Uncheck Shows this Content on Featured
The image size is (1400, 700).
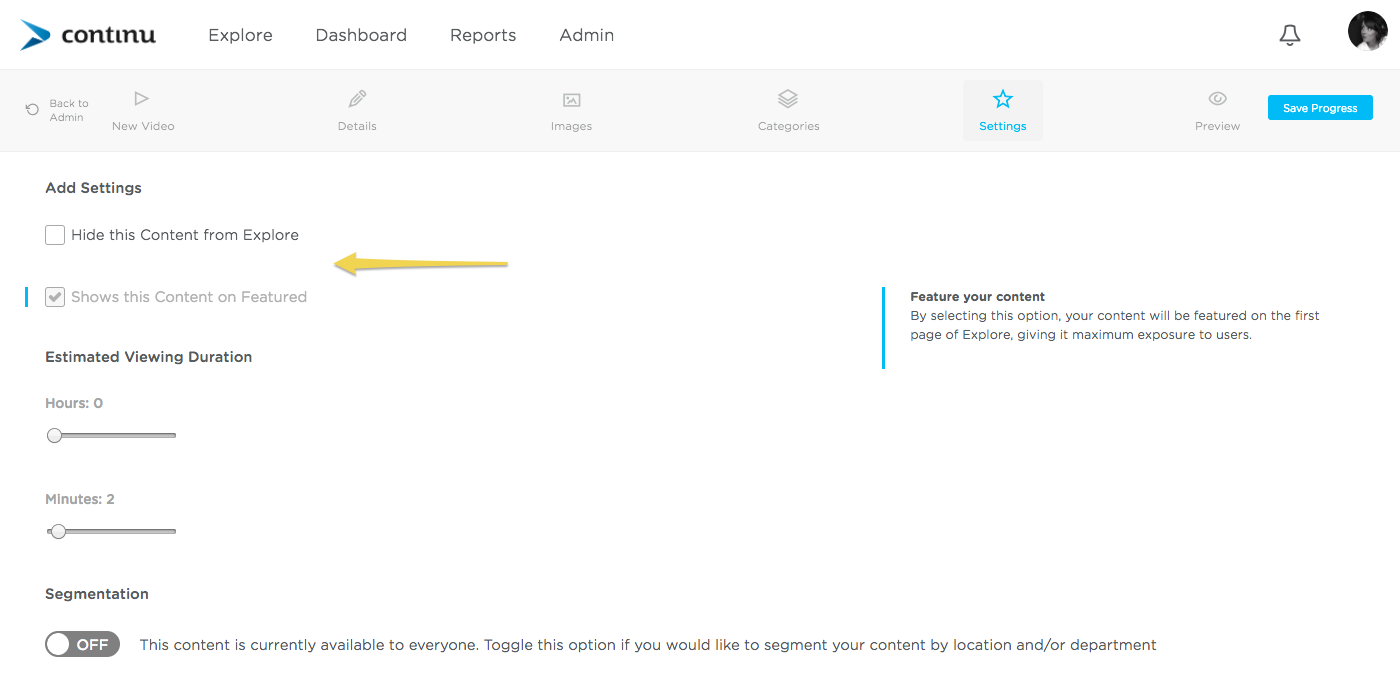[55, 297]
